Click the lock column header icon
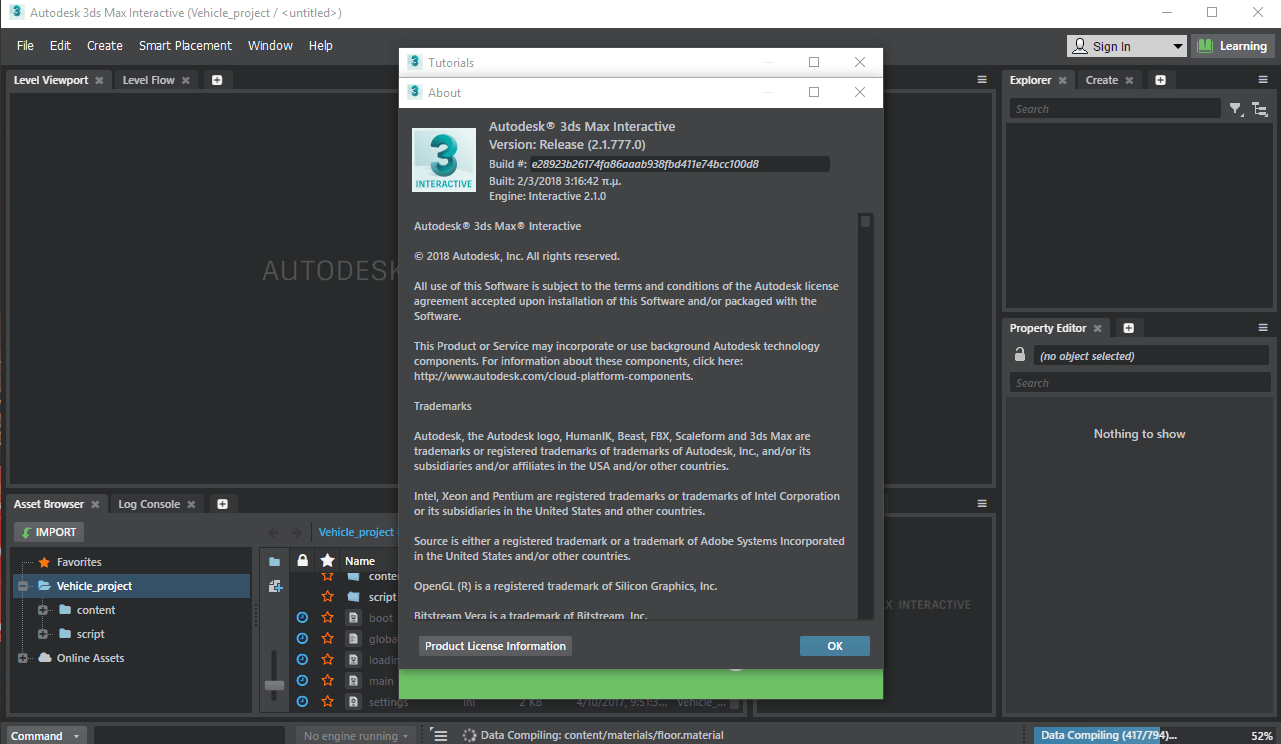1281x744 pixels. (302, 561)
